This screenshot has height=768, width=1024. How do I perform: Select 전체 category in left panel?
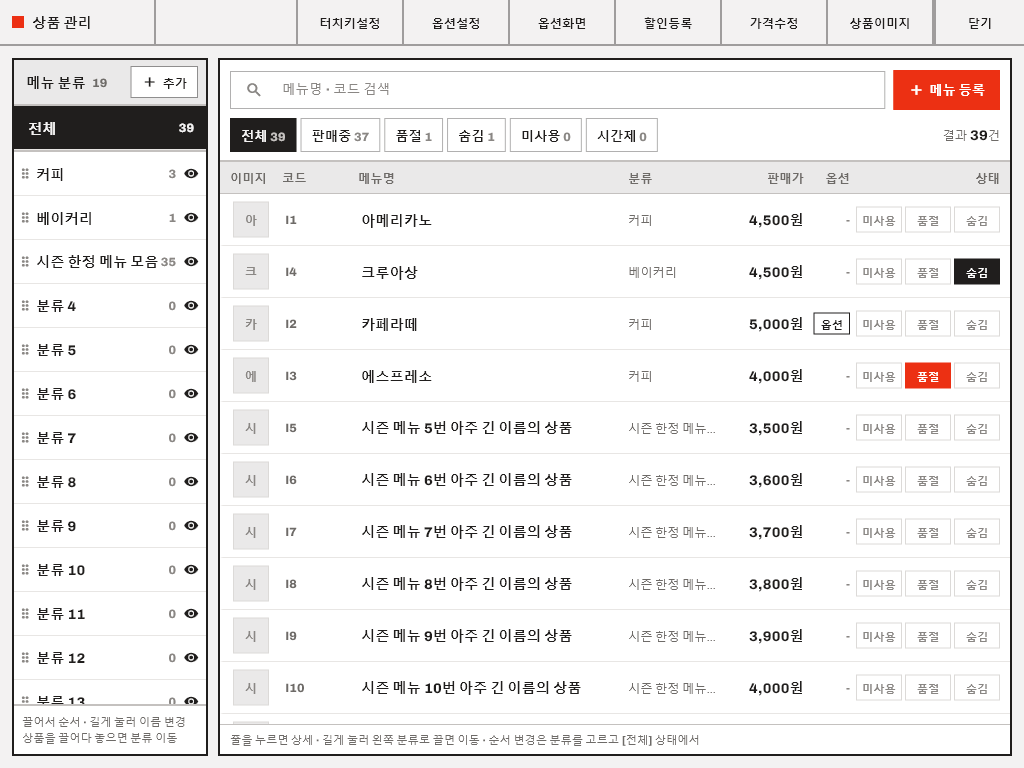tap(110, 128)
